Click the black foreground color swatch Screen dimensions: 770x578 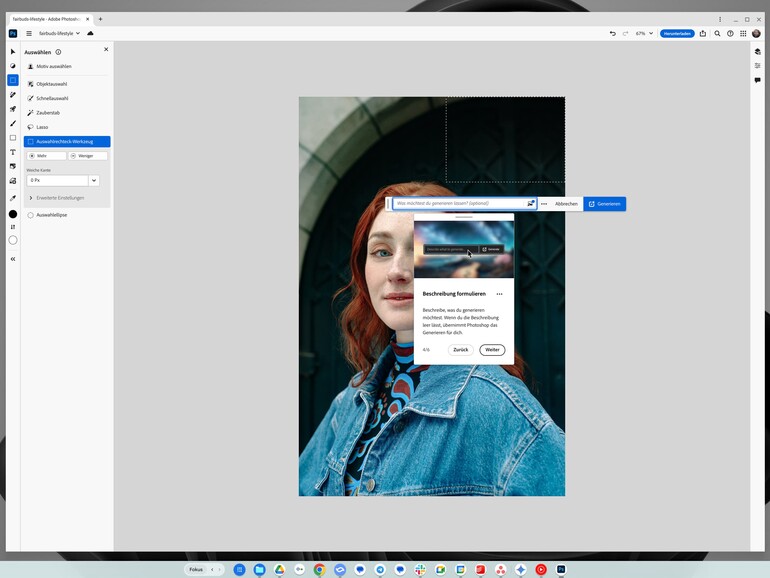tap(13, 214)
